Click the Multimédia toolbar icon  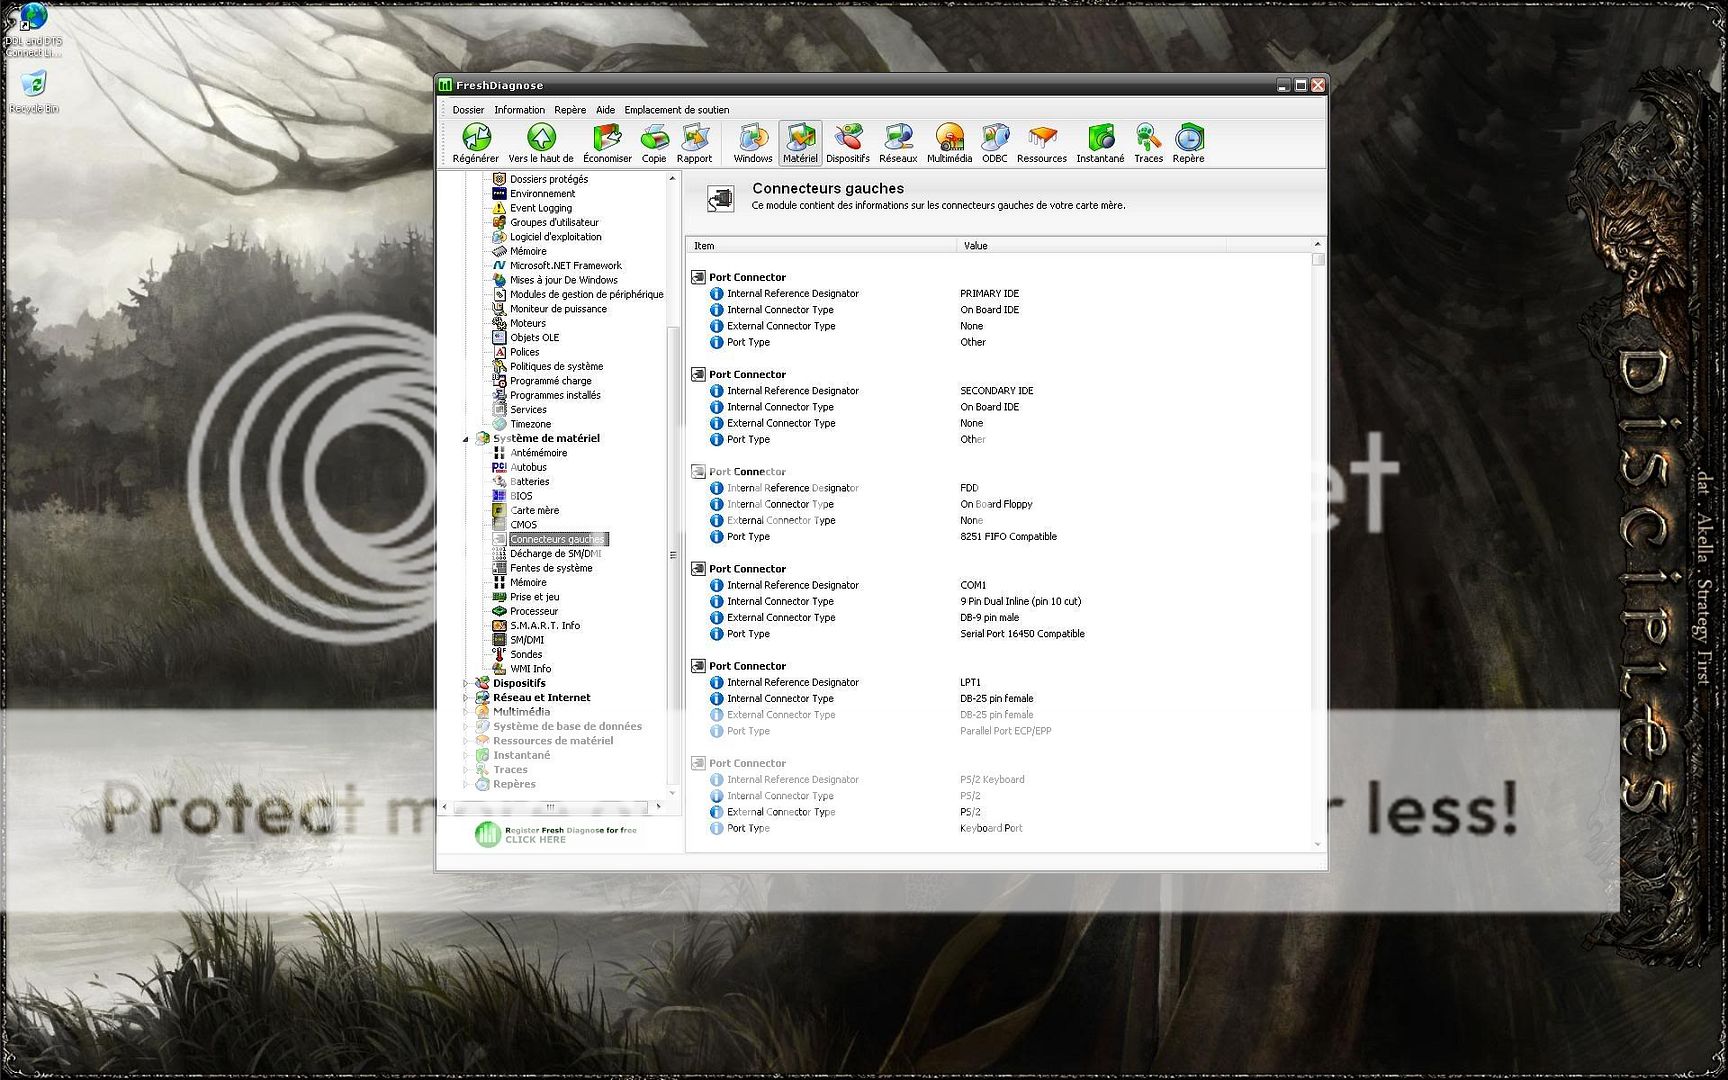point(949,142)
